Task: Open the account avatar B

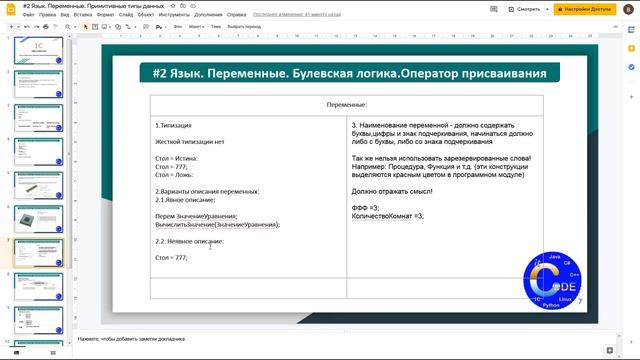Action: point(628,9)
